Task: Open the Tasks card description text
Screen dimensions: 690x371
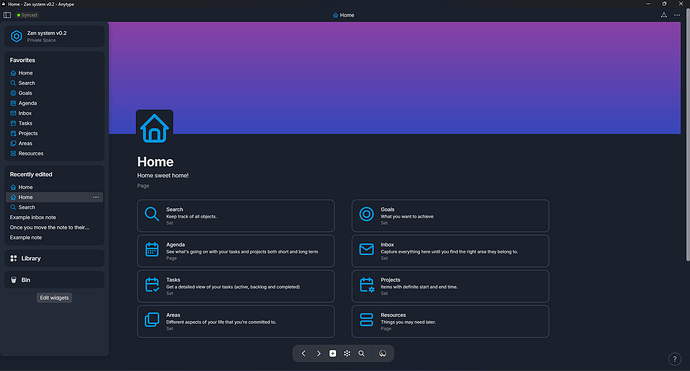Action: coord(233,287)
